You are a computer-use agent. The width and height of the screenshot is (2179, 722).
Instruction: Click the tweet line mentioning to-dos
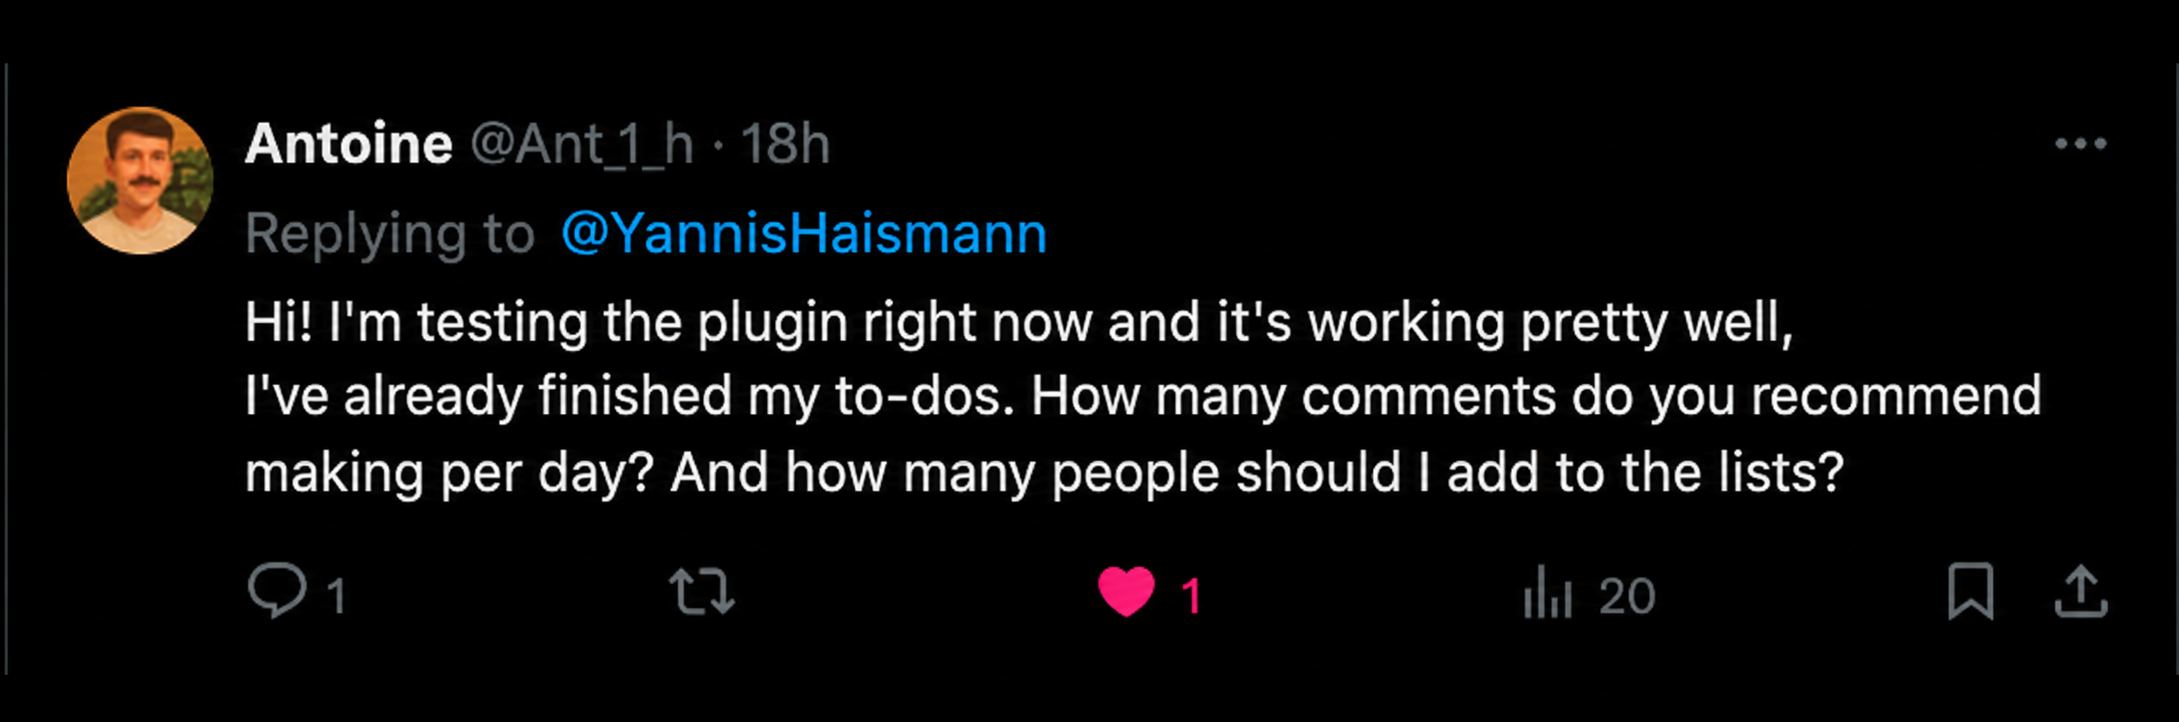click(1143, 397)
